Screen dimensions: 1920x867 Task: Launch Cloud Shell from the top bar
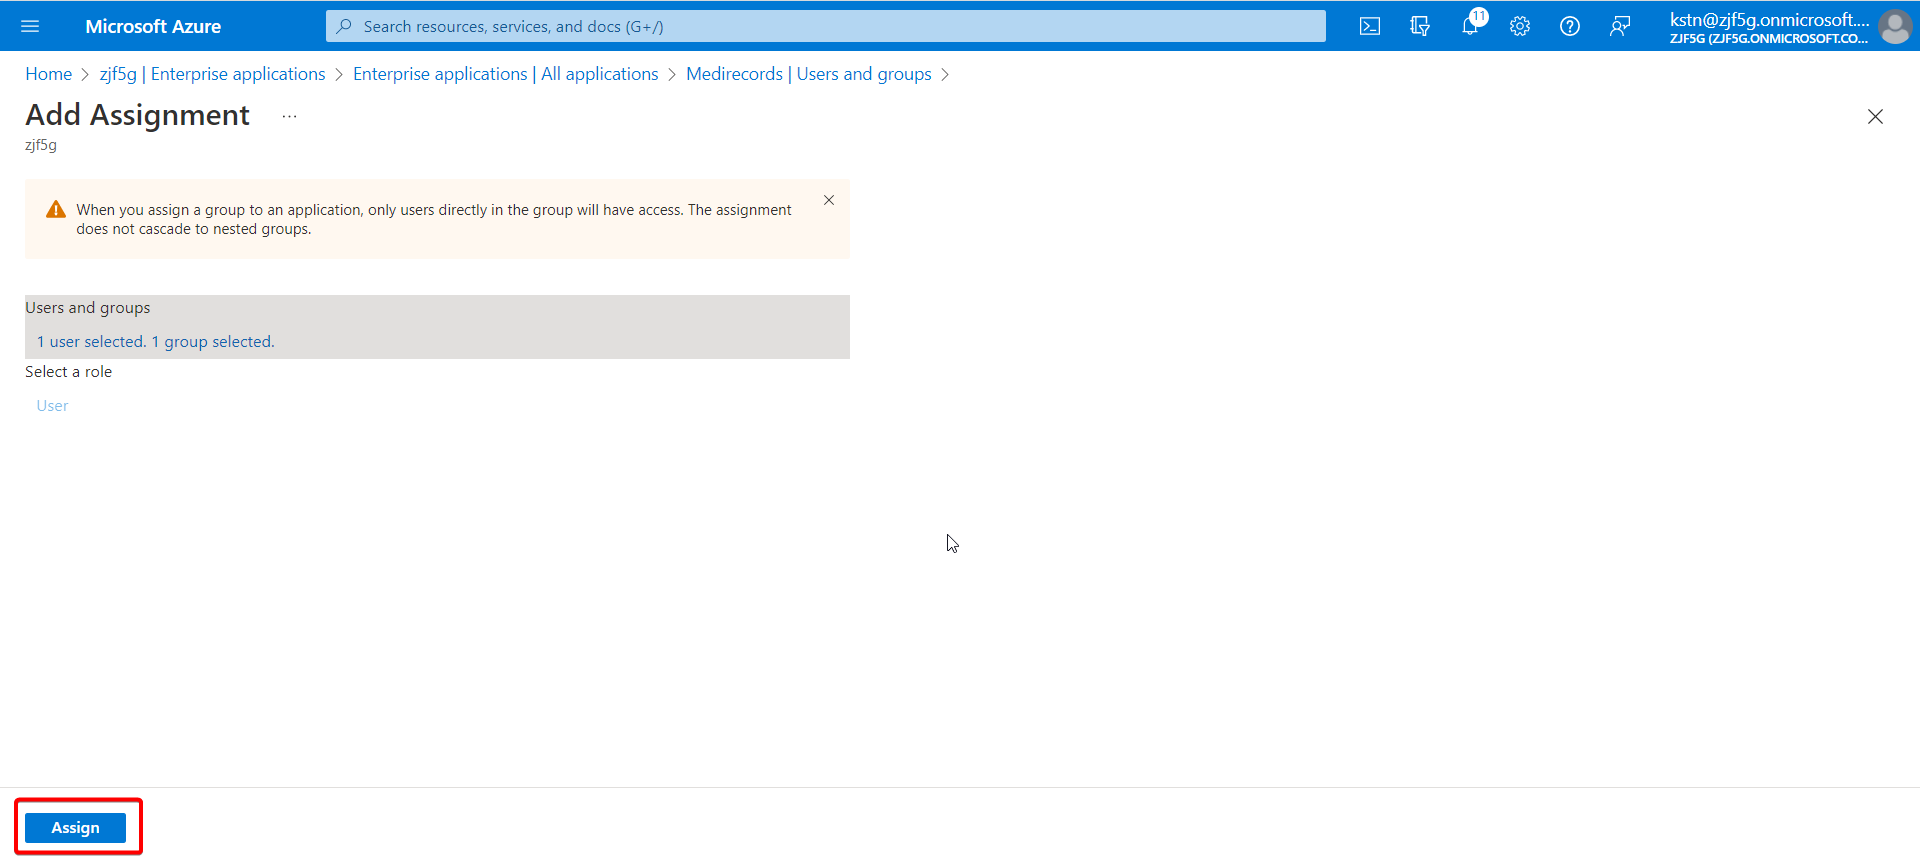pyautogui.click(x=1370, y=26)
